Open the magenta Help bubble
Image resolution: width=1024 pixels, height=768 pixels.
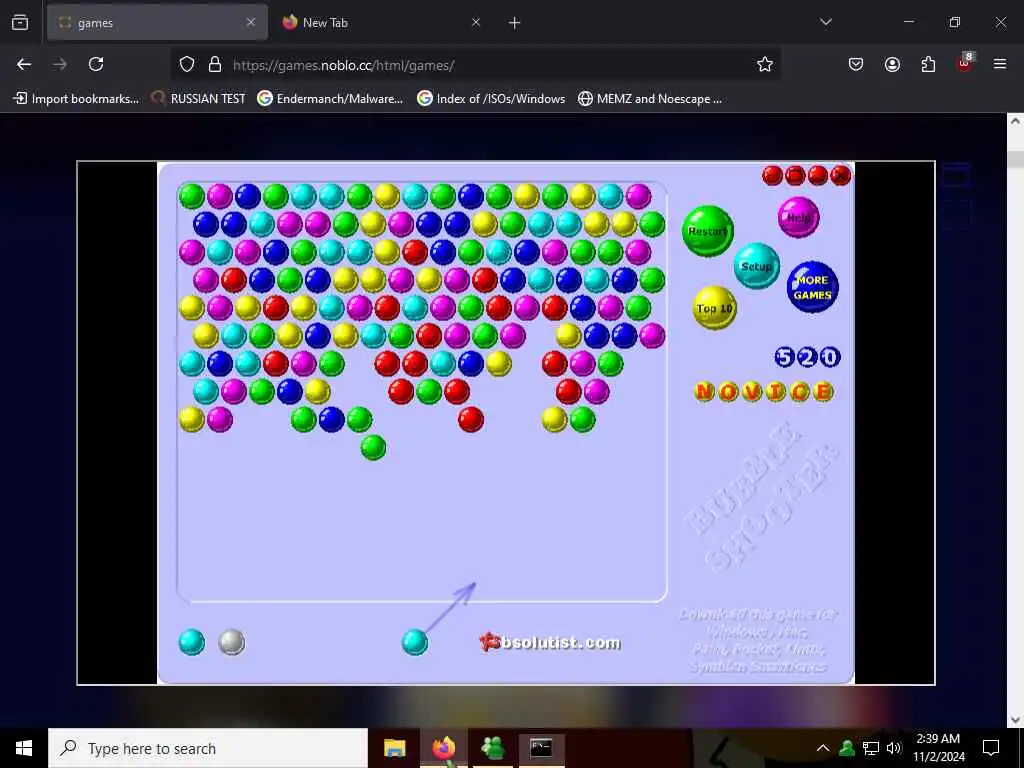pyautogui.click(x=798, y=217)
